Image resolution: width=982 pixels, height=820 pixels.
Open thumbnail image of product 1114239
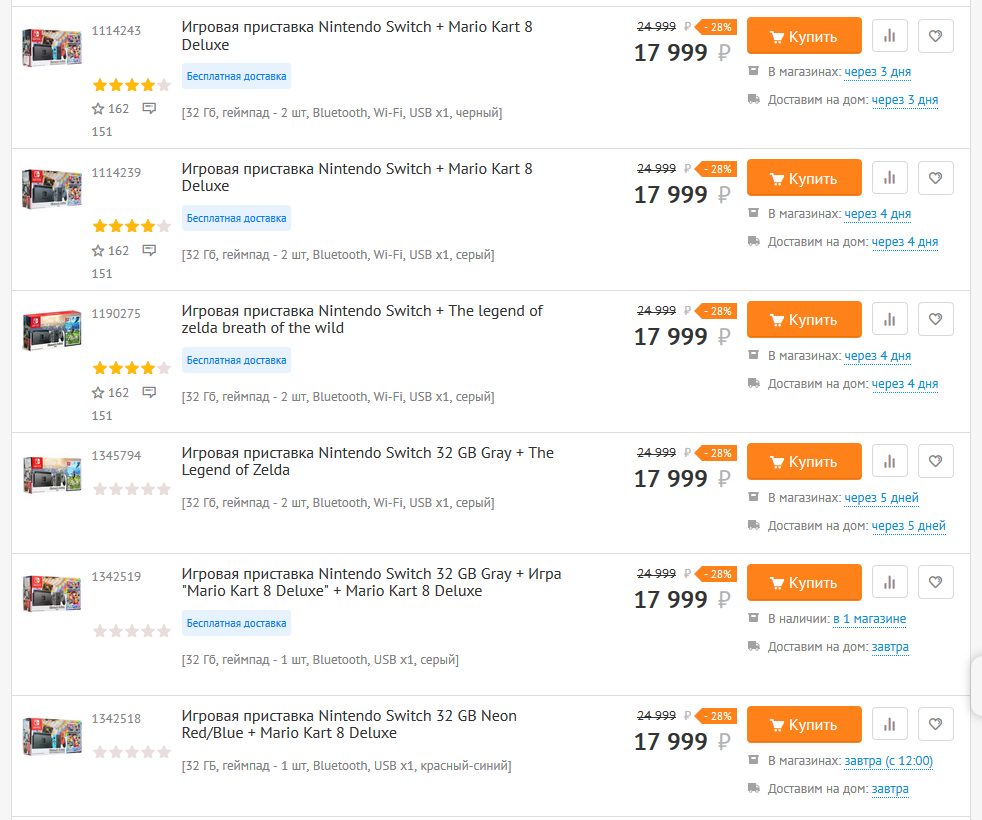click(52, 189)
